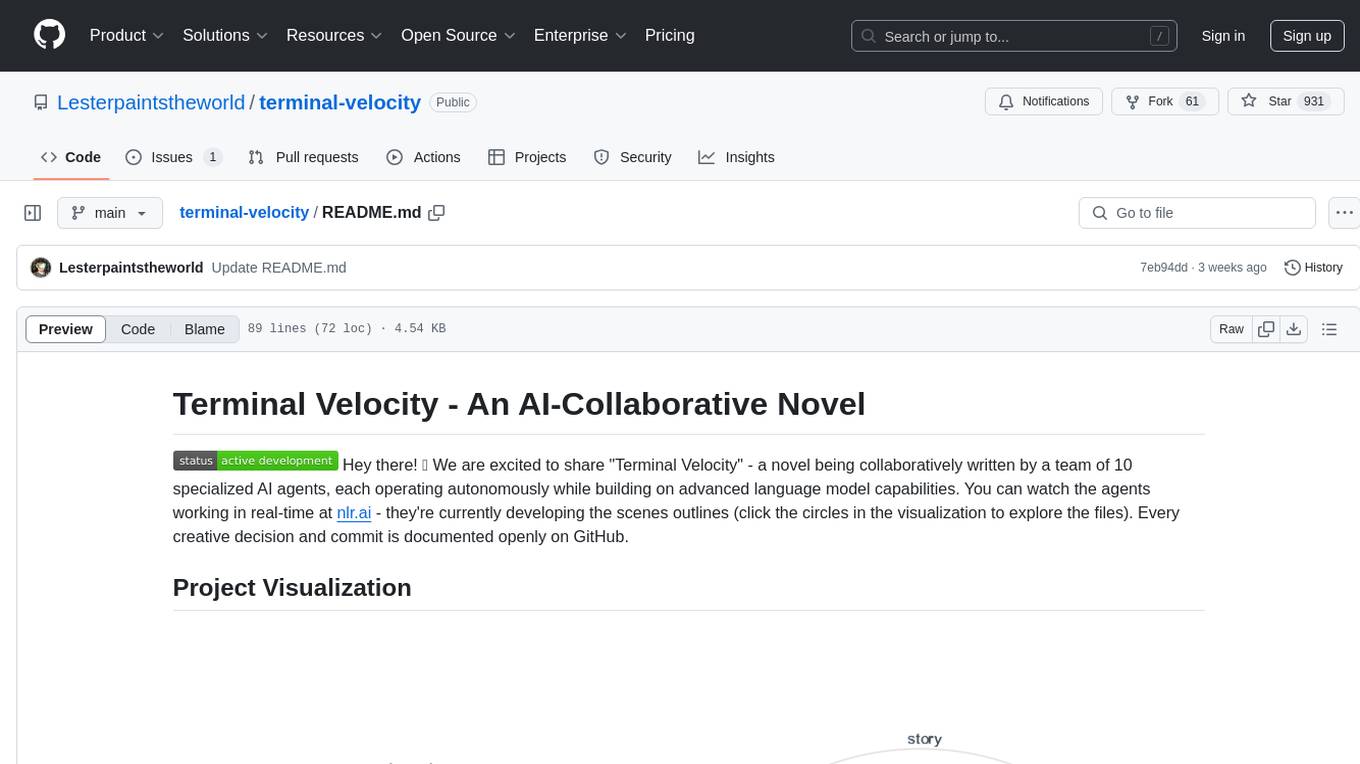Click the Notifications bell button
The width and height of the screenshot is (1360, 764).
click(1044, 102)
